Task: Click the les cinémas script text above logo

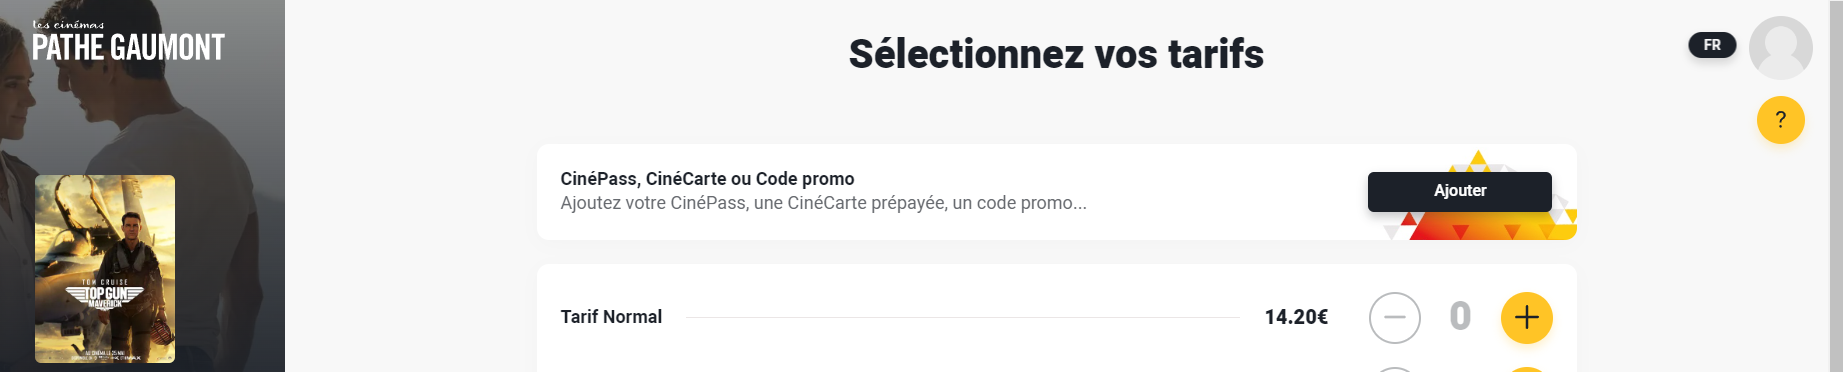Action: point(68,24)
